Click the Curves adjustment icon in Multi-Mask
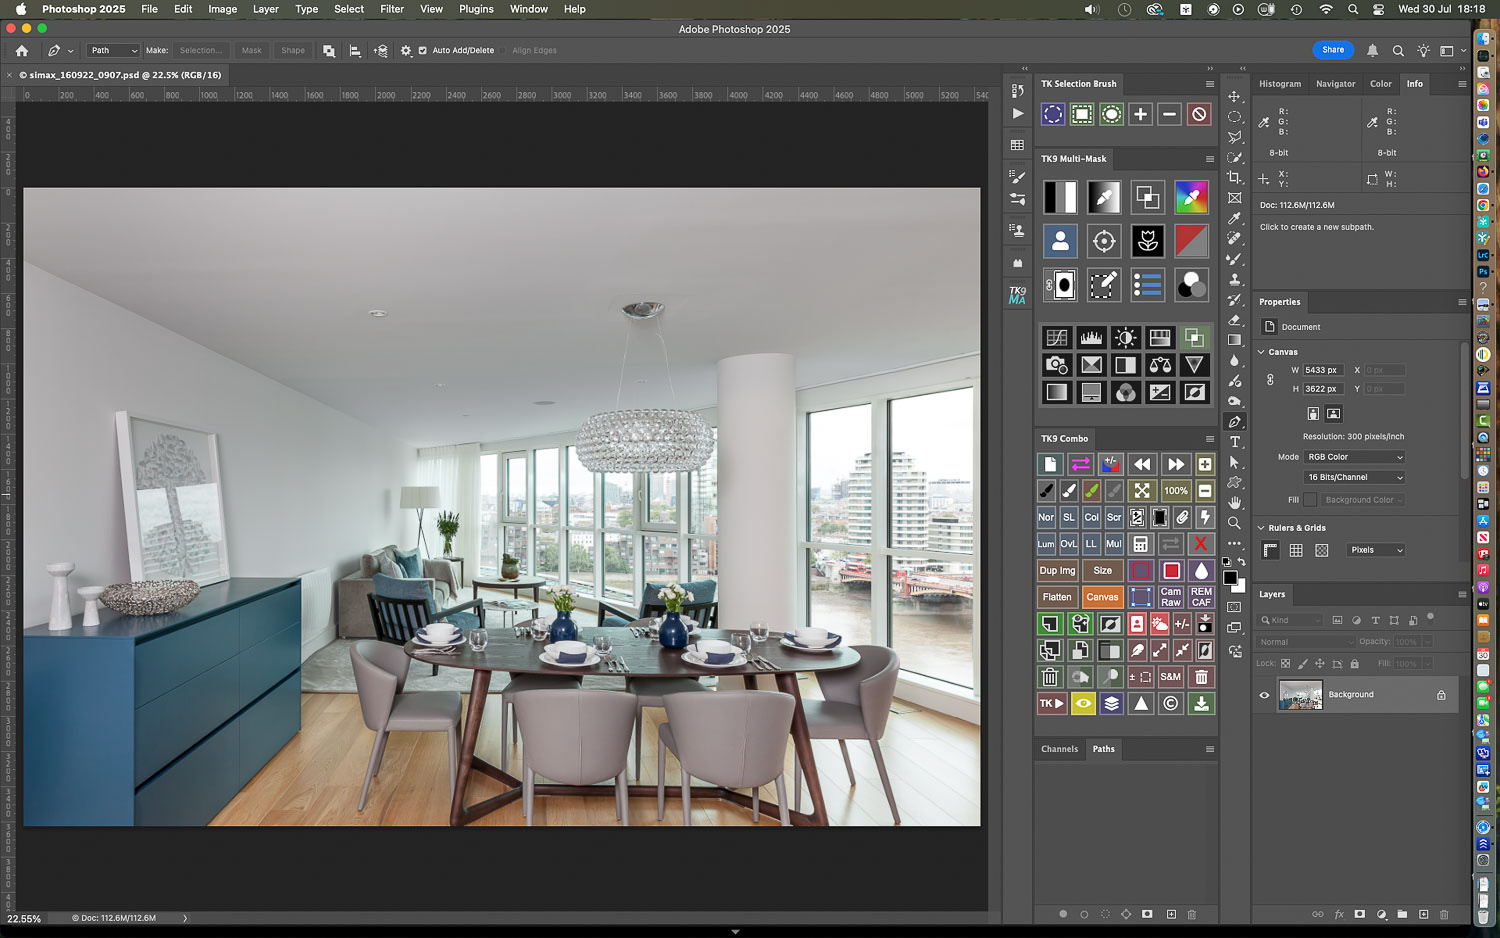The height and width of the screenshot is (938, 1500). (1057, 338)
